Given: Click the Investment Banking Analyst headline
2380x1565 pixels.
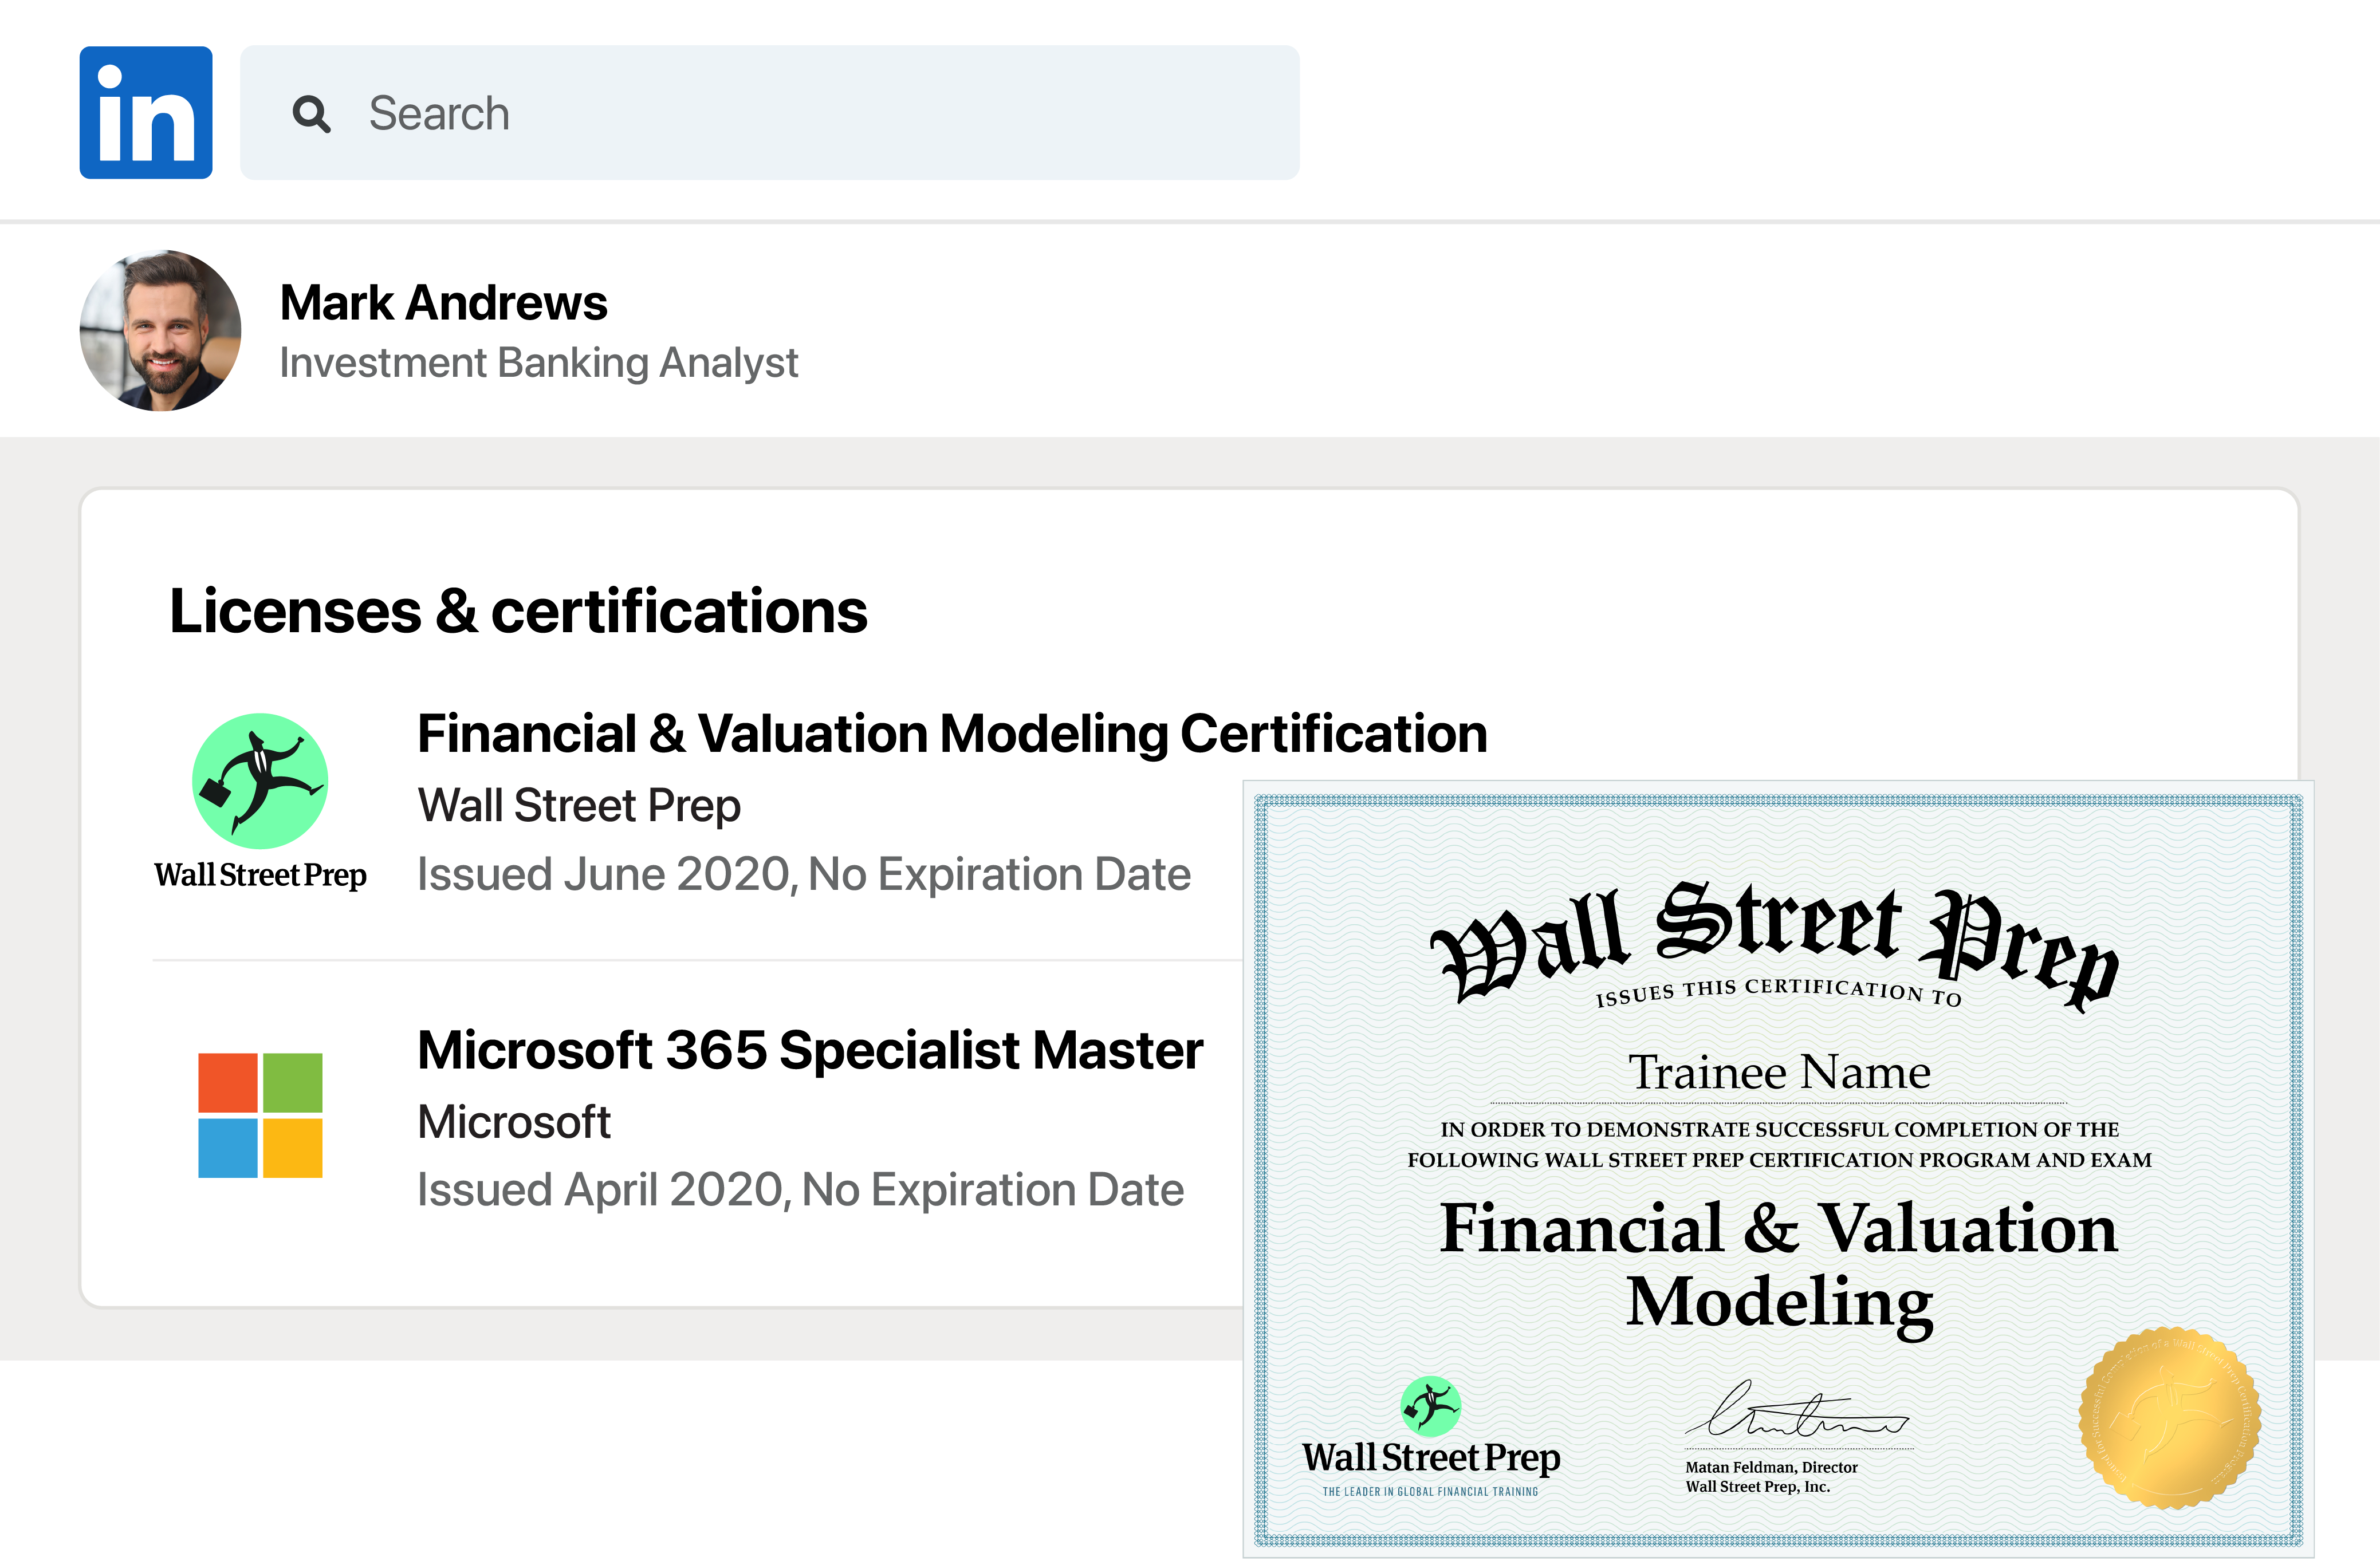Looking at the screenshot, I should click(x=538, y=363).
